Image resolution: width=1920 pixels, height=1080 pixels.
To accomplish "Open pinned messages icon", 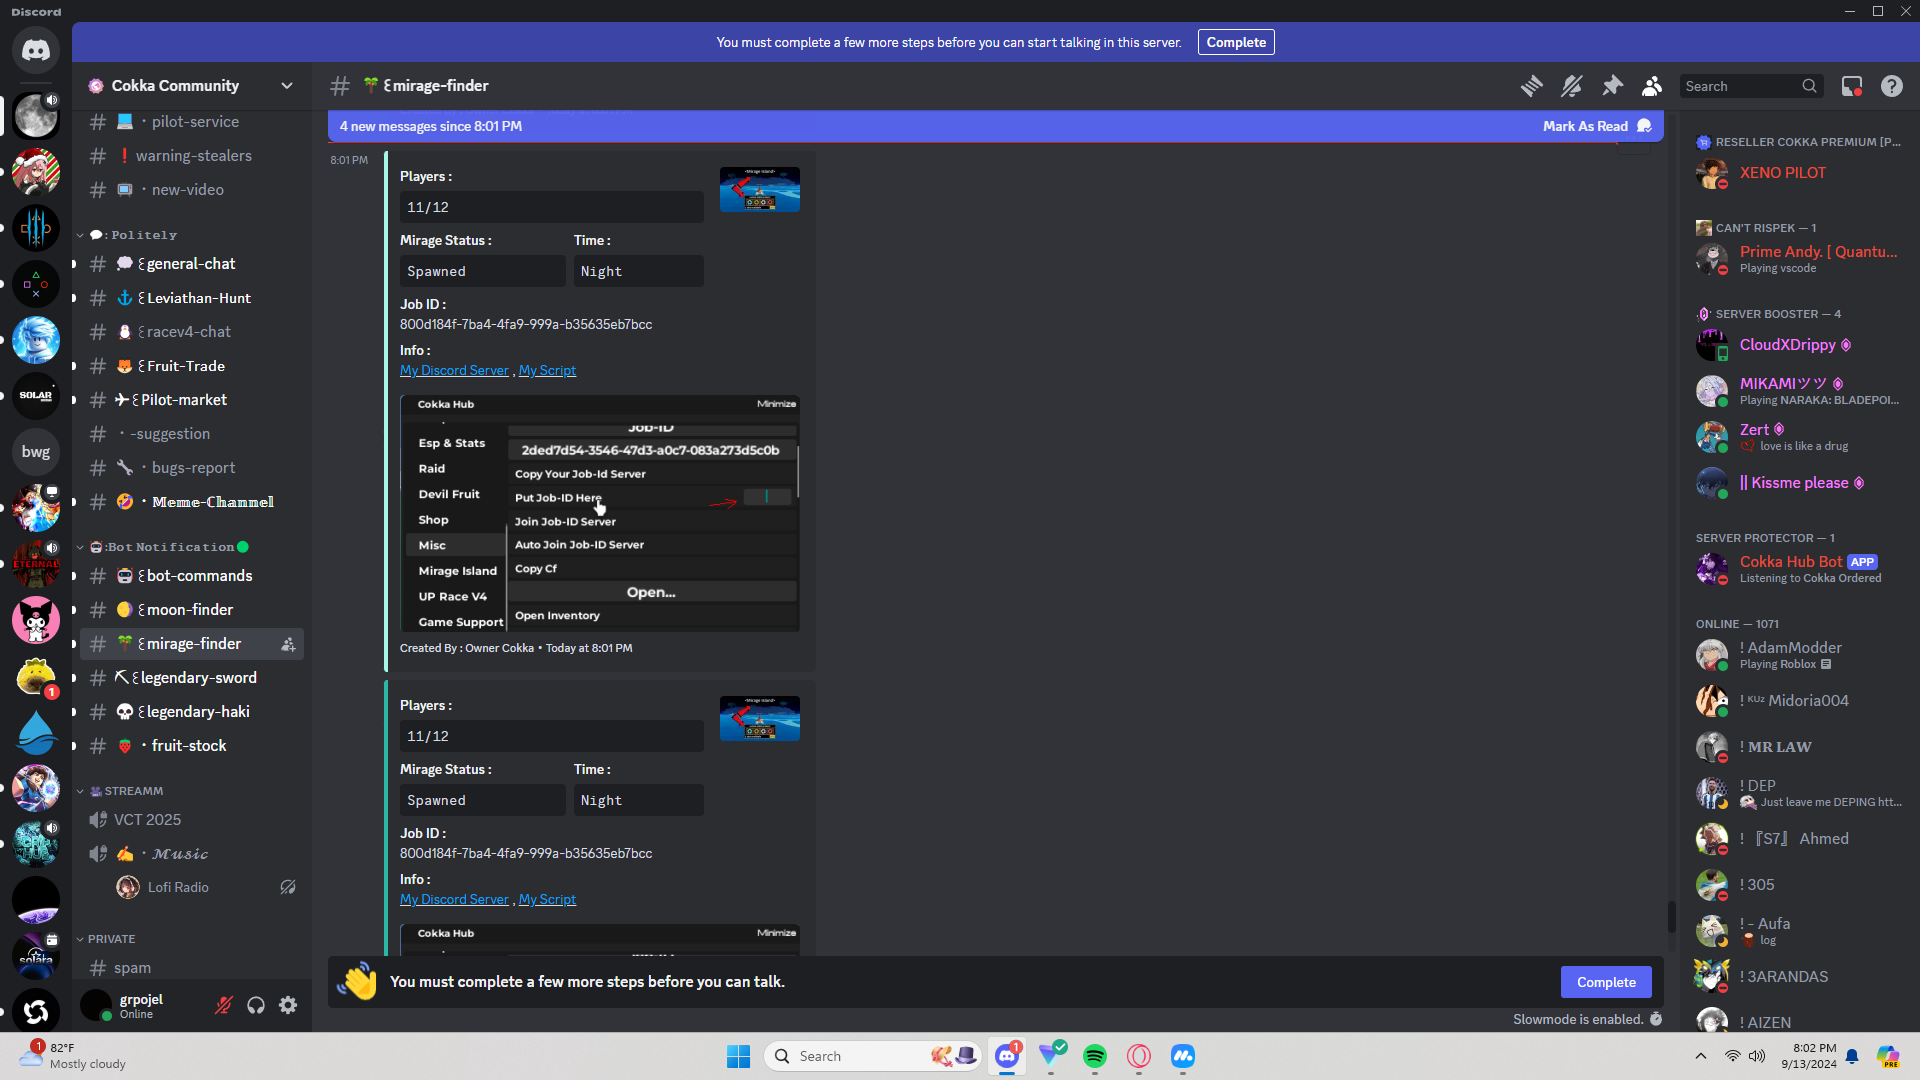I will click(x=1612, y=86).
